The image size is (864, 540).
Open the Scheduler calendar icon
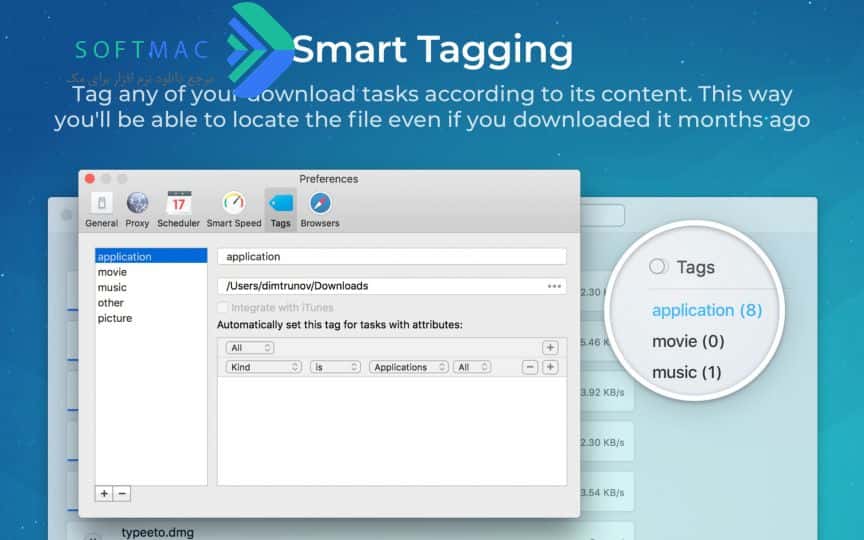click(179, 210)
